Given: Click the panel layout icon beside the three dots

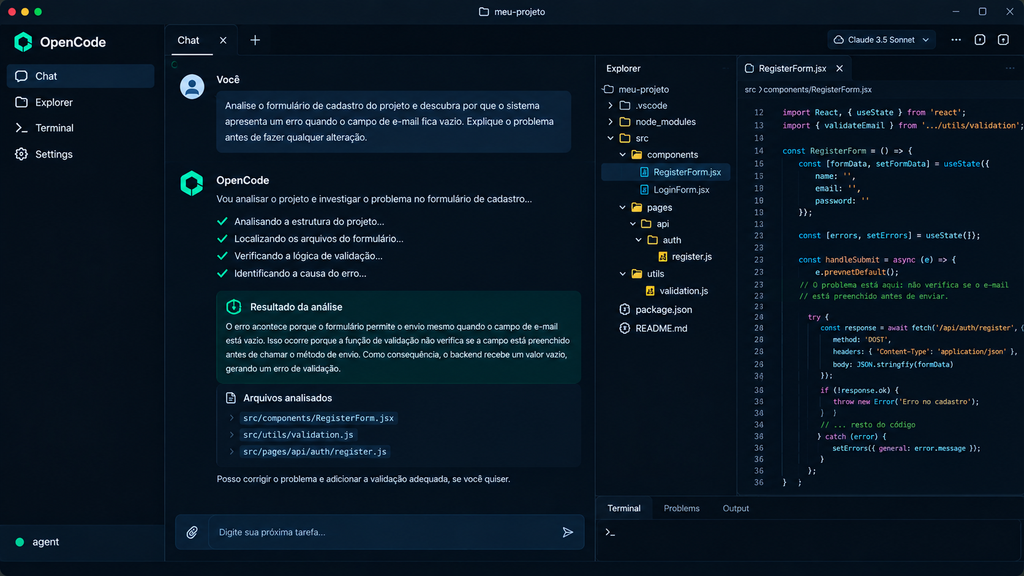Looking at the screenshot, I should (x=980, y=40).
